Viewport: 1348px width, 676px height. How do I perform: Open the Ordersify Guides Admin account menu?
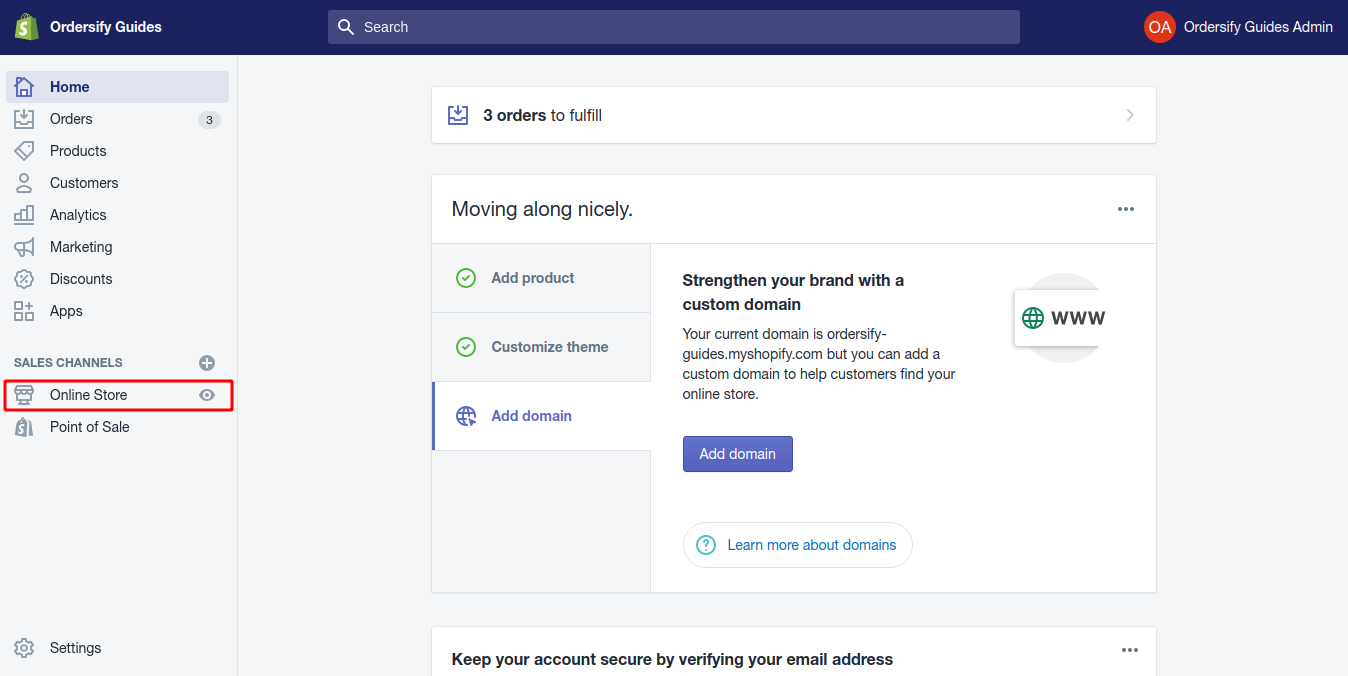1258,27
